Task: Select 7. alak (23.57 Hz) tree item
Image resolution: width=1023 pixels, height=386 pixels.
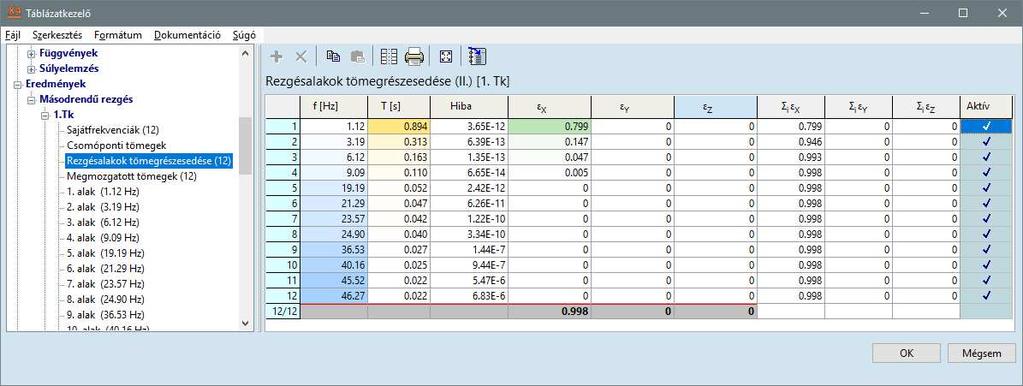Action: pyautogui.click(x=105, y=284)
